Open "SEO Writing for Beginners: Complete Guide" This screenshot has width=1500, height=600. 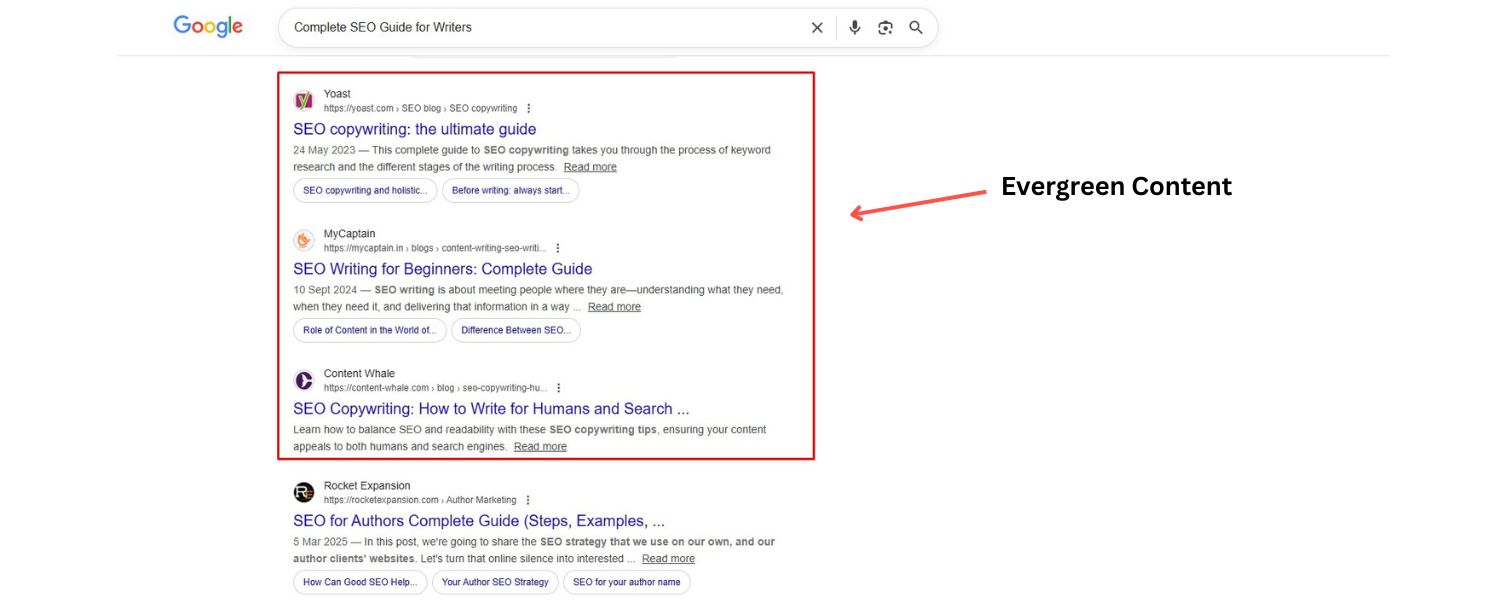click(x=442, y=269)
